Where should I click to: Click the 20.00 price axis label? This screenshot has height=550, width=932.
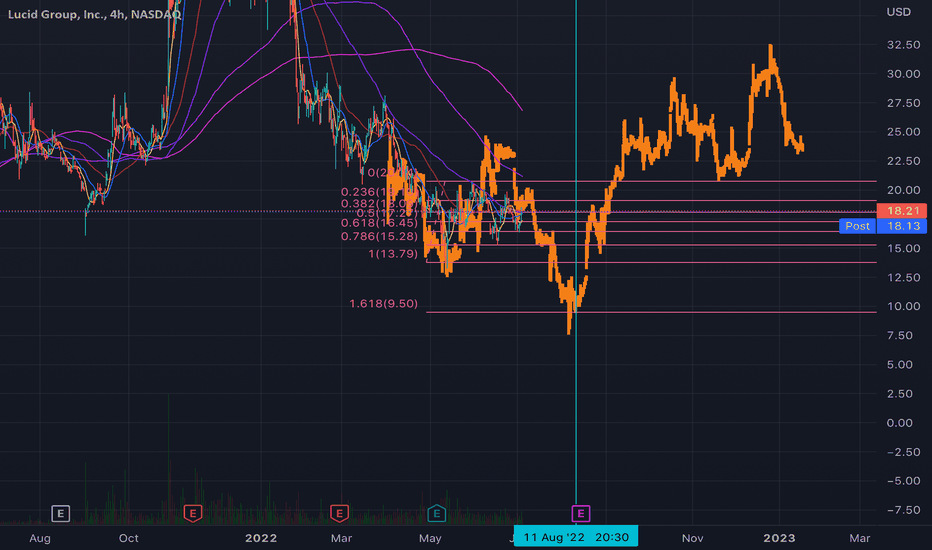click(x=903, y=190)
